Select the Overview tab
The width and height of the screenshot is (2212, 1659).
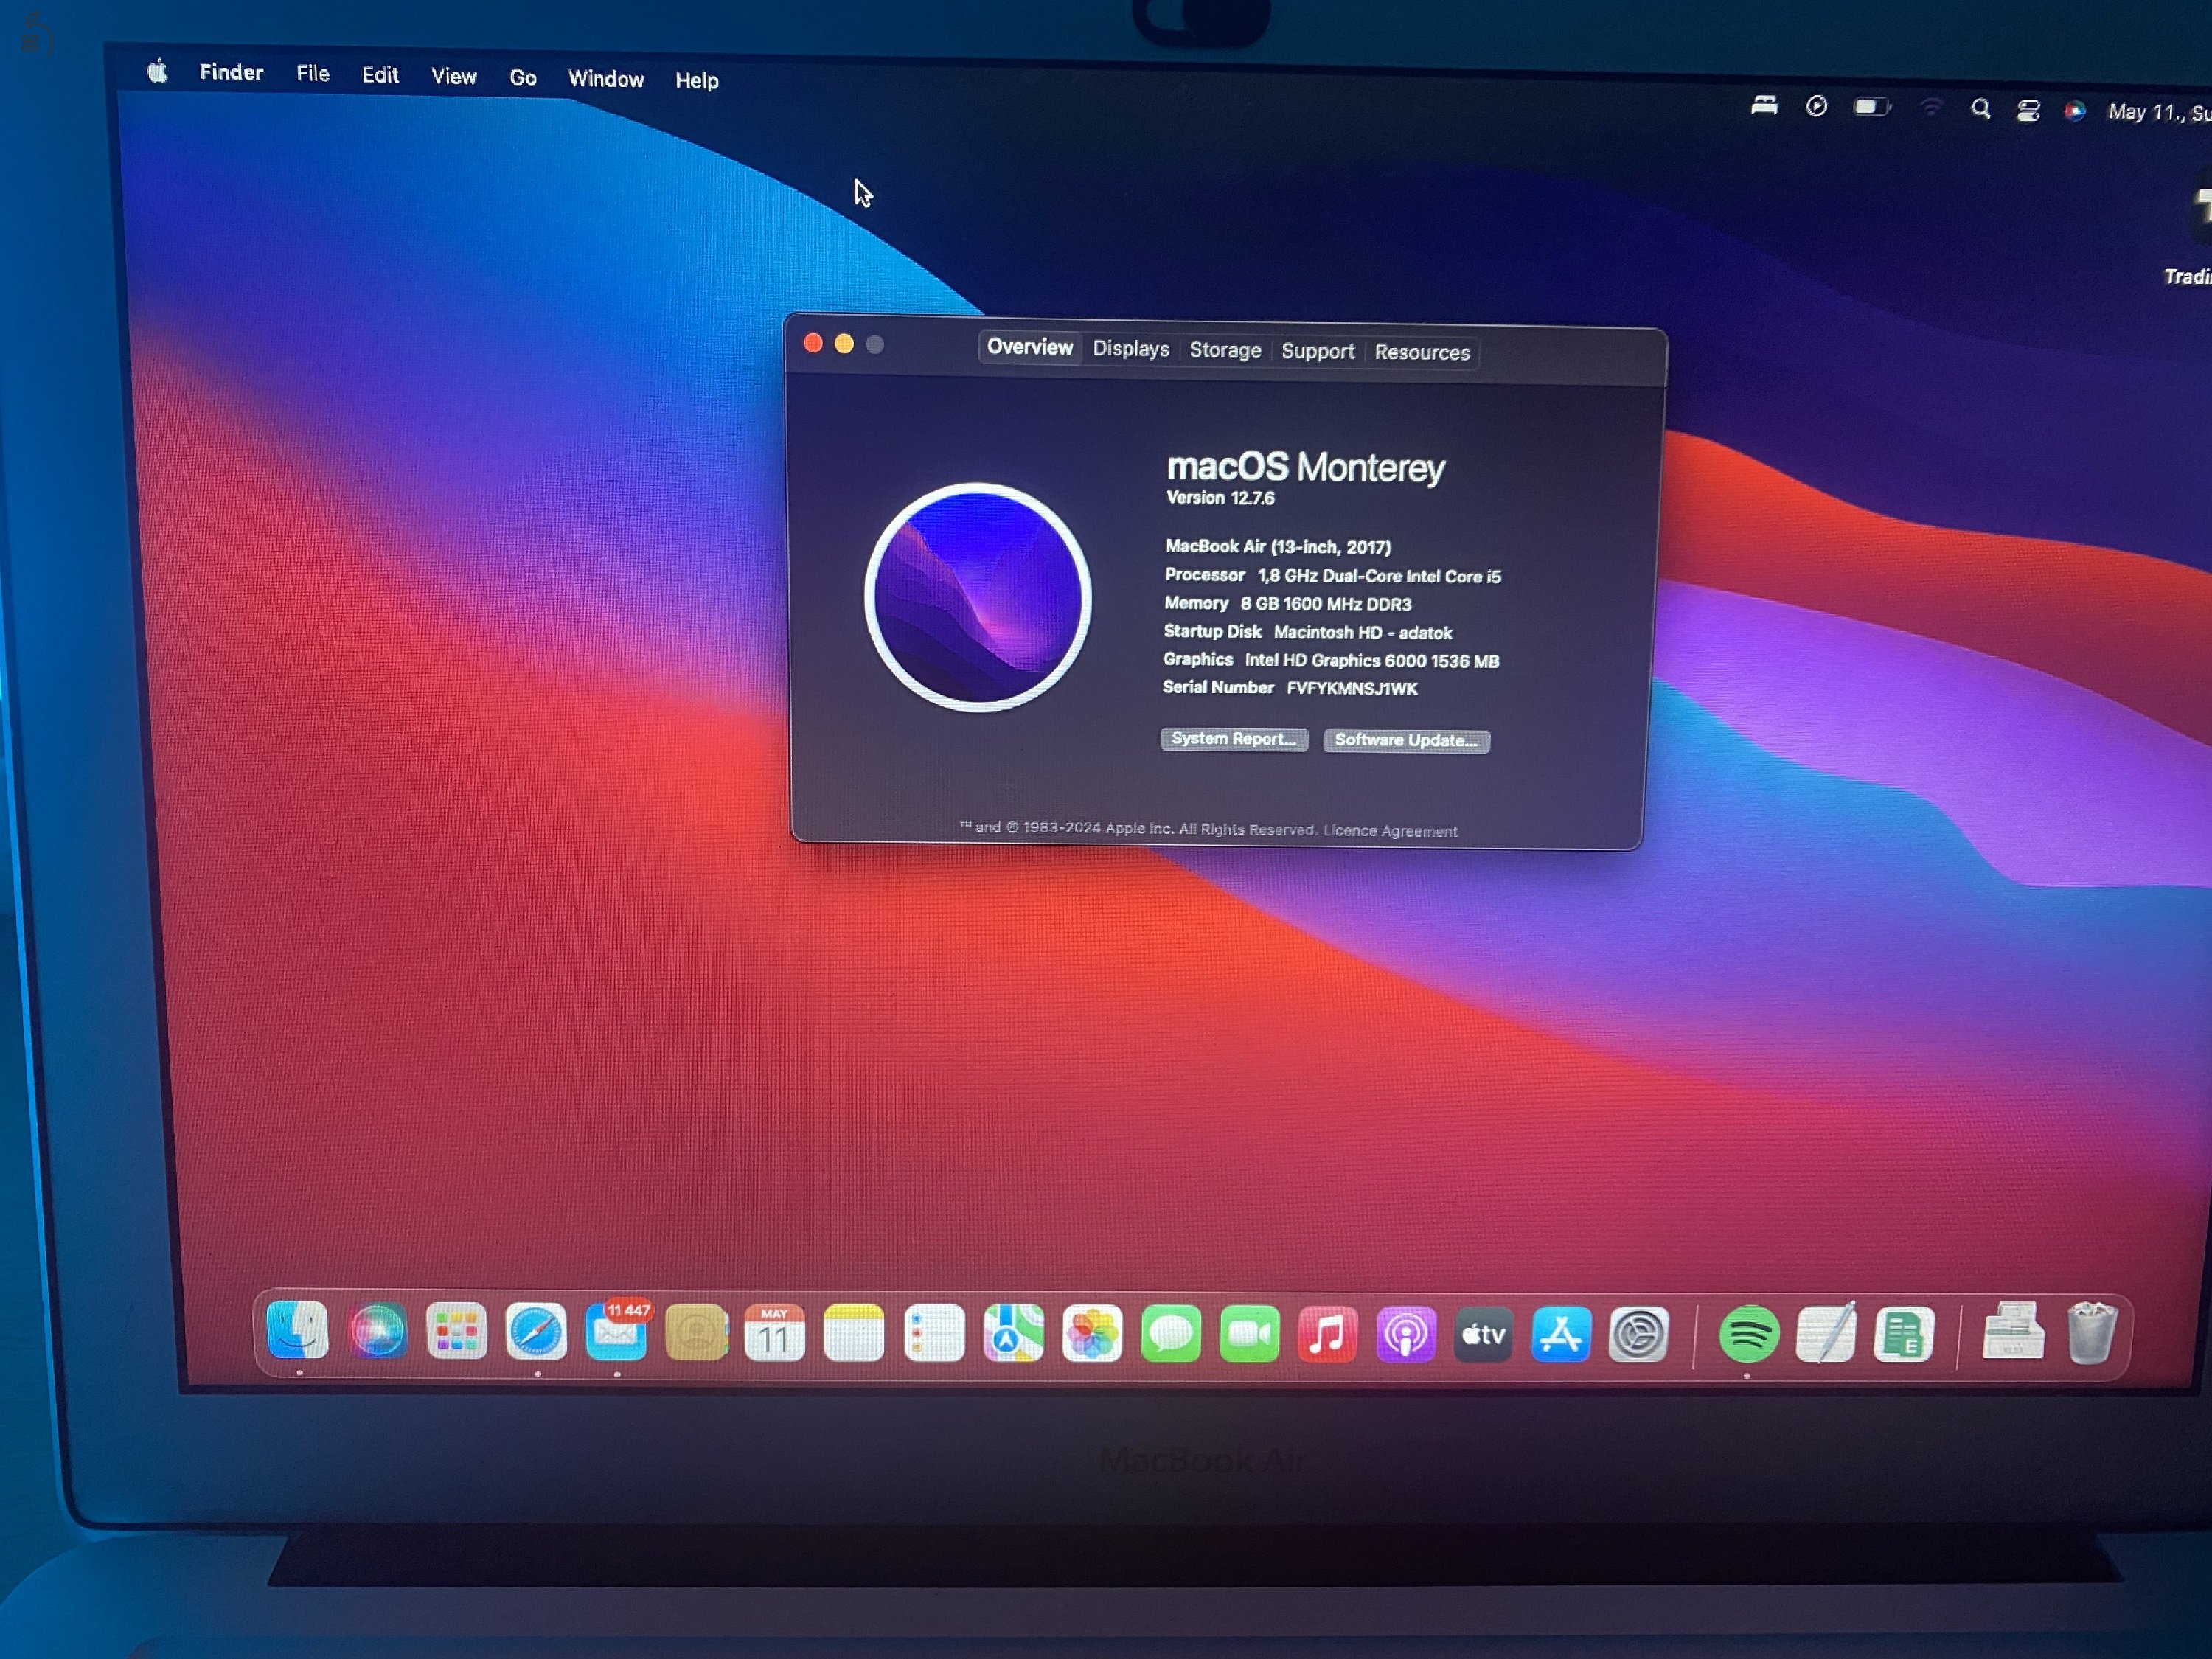1030,347
